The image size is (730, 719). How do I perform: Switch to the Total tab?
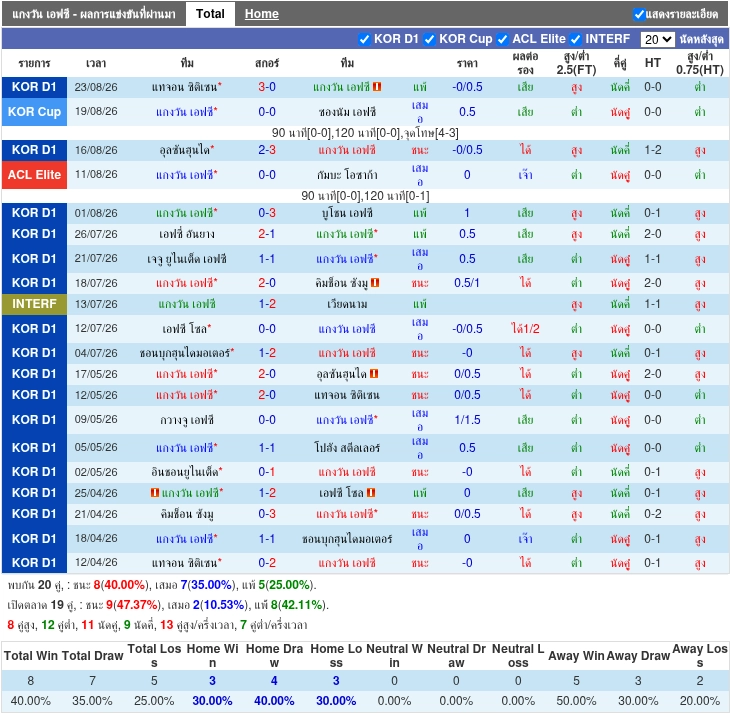tap(210, 14)
